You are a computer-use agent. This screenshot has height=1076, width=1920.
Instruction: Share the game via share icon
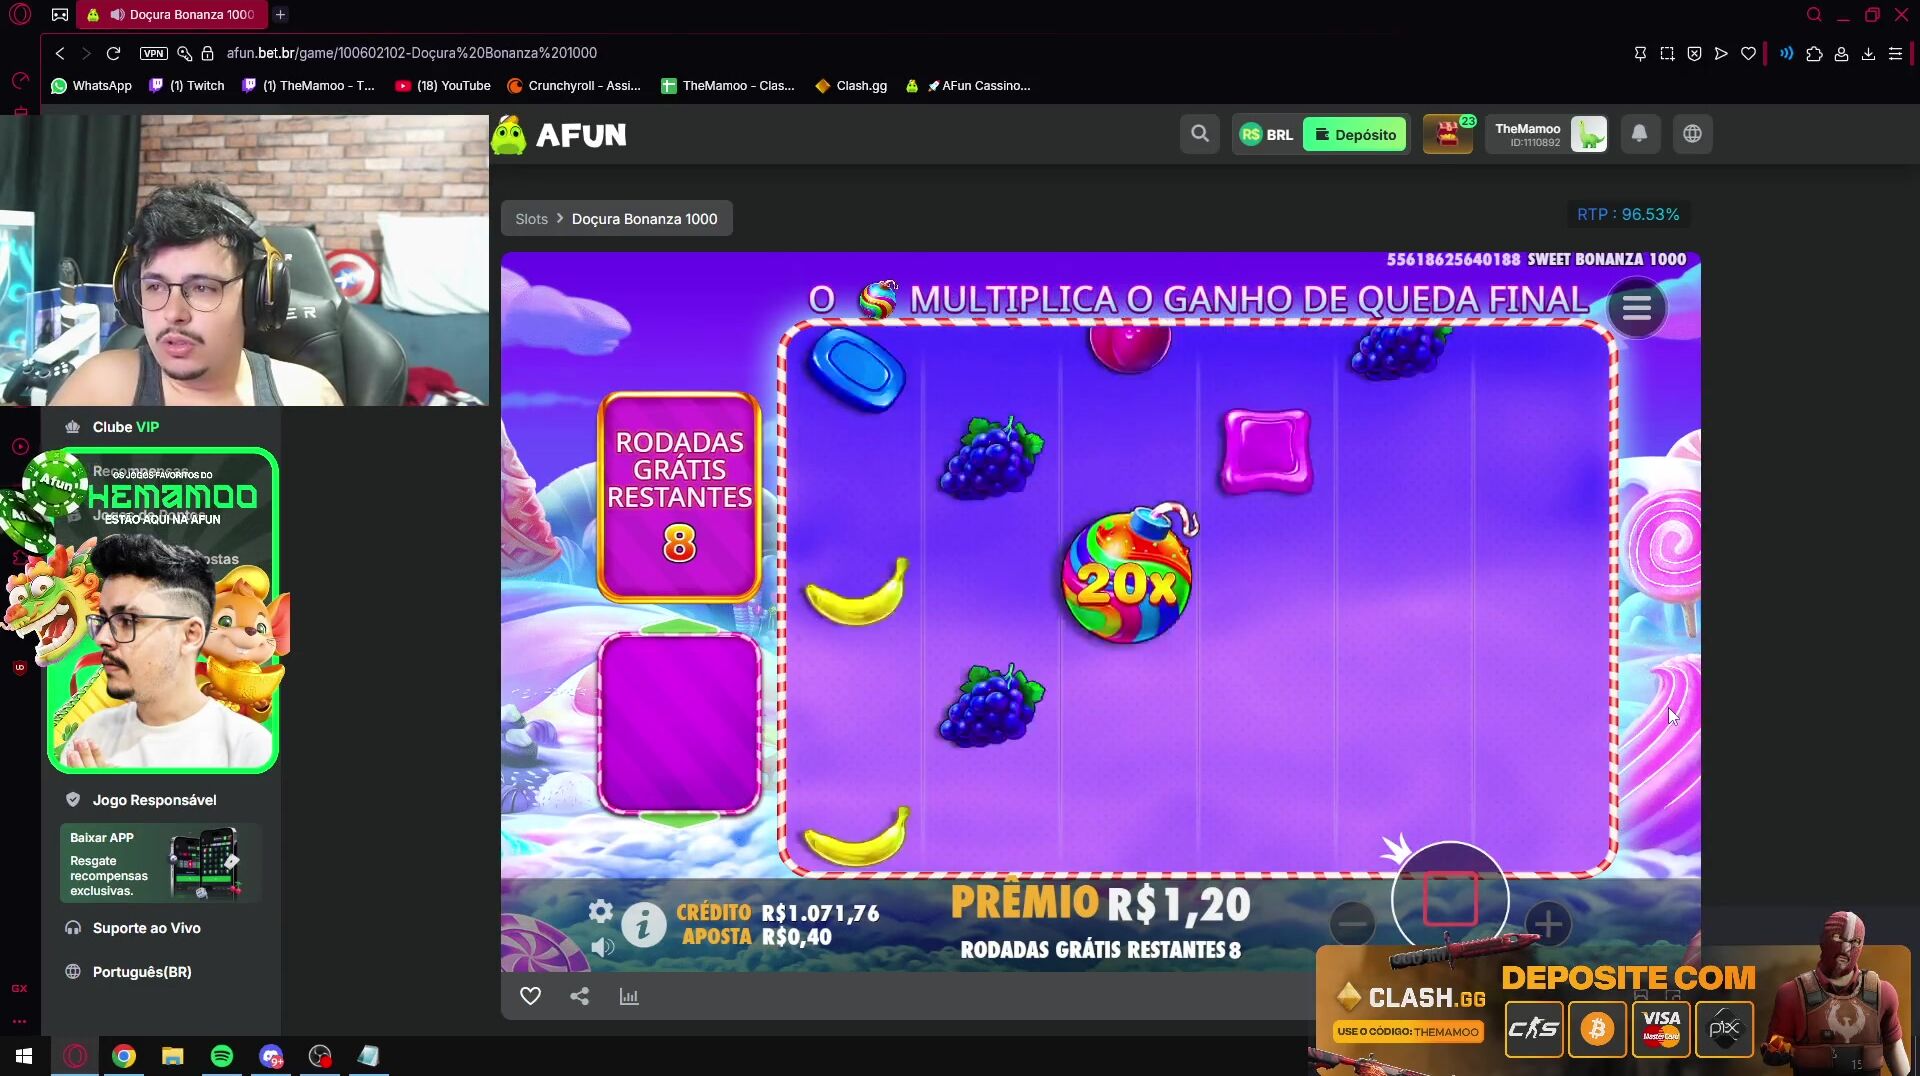(x=579, y=996)
